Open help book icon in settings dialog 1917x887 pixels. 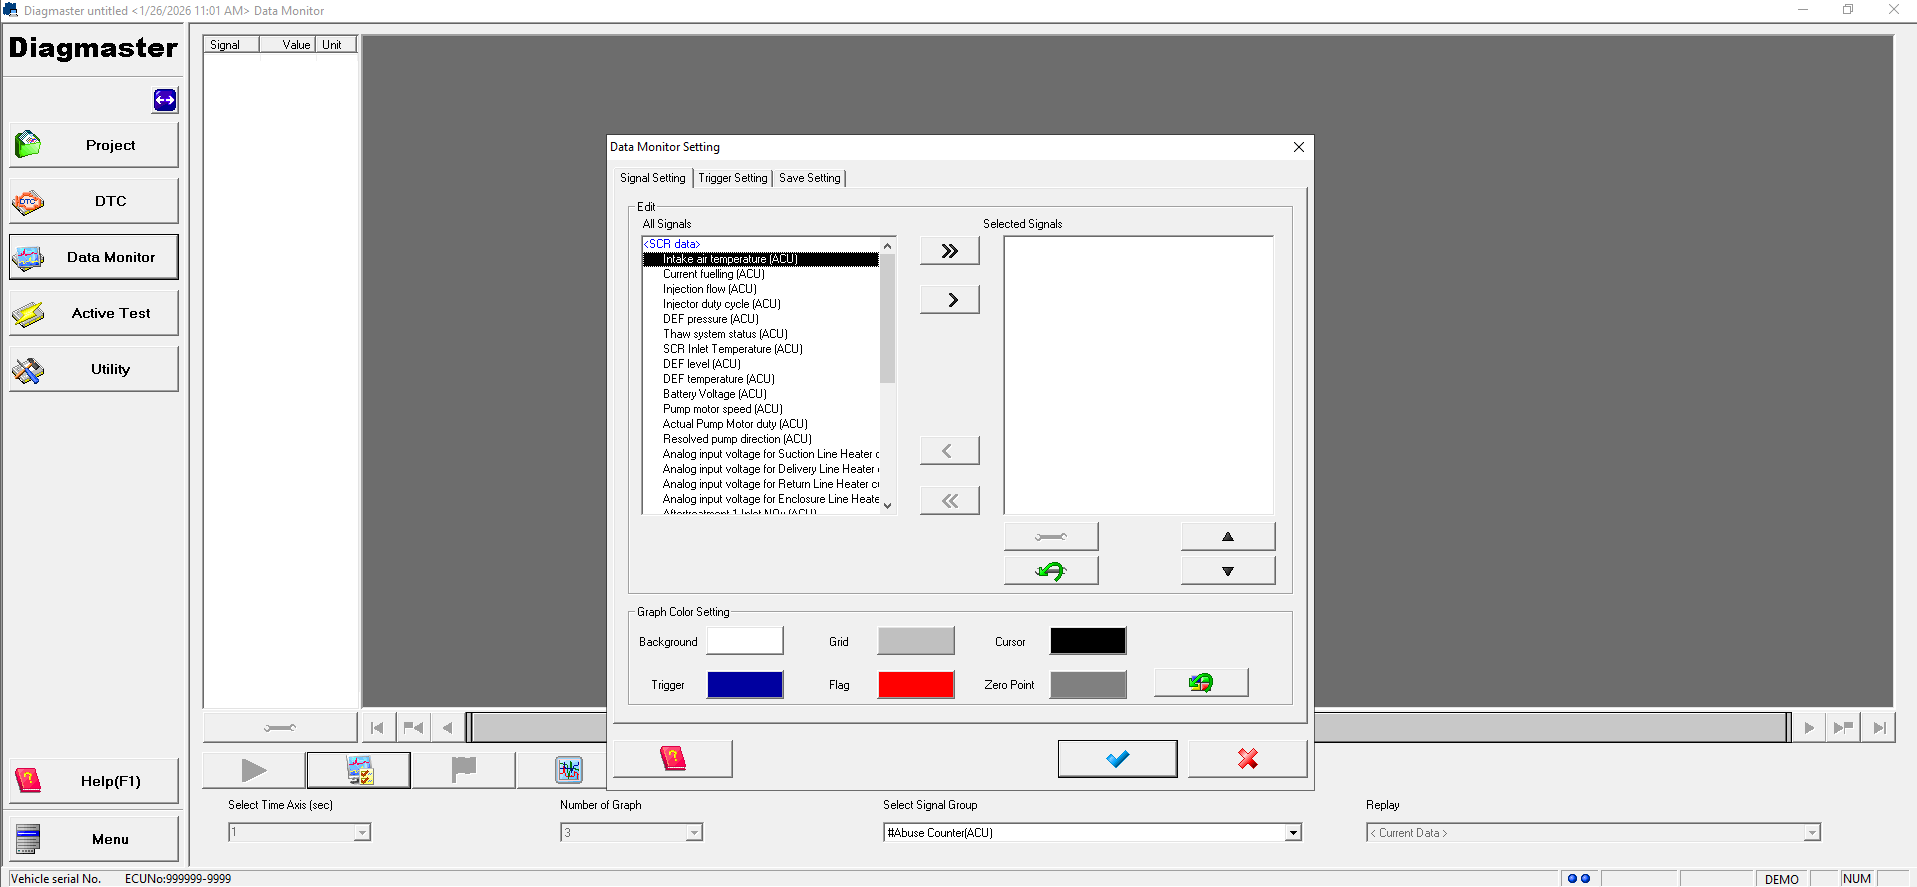coord(673,759)
